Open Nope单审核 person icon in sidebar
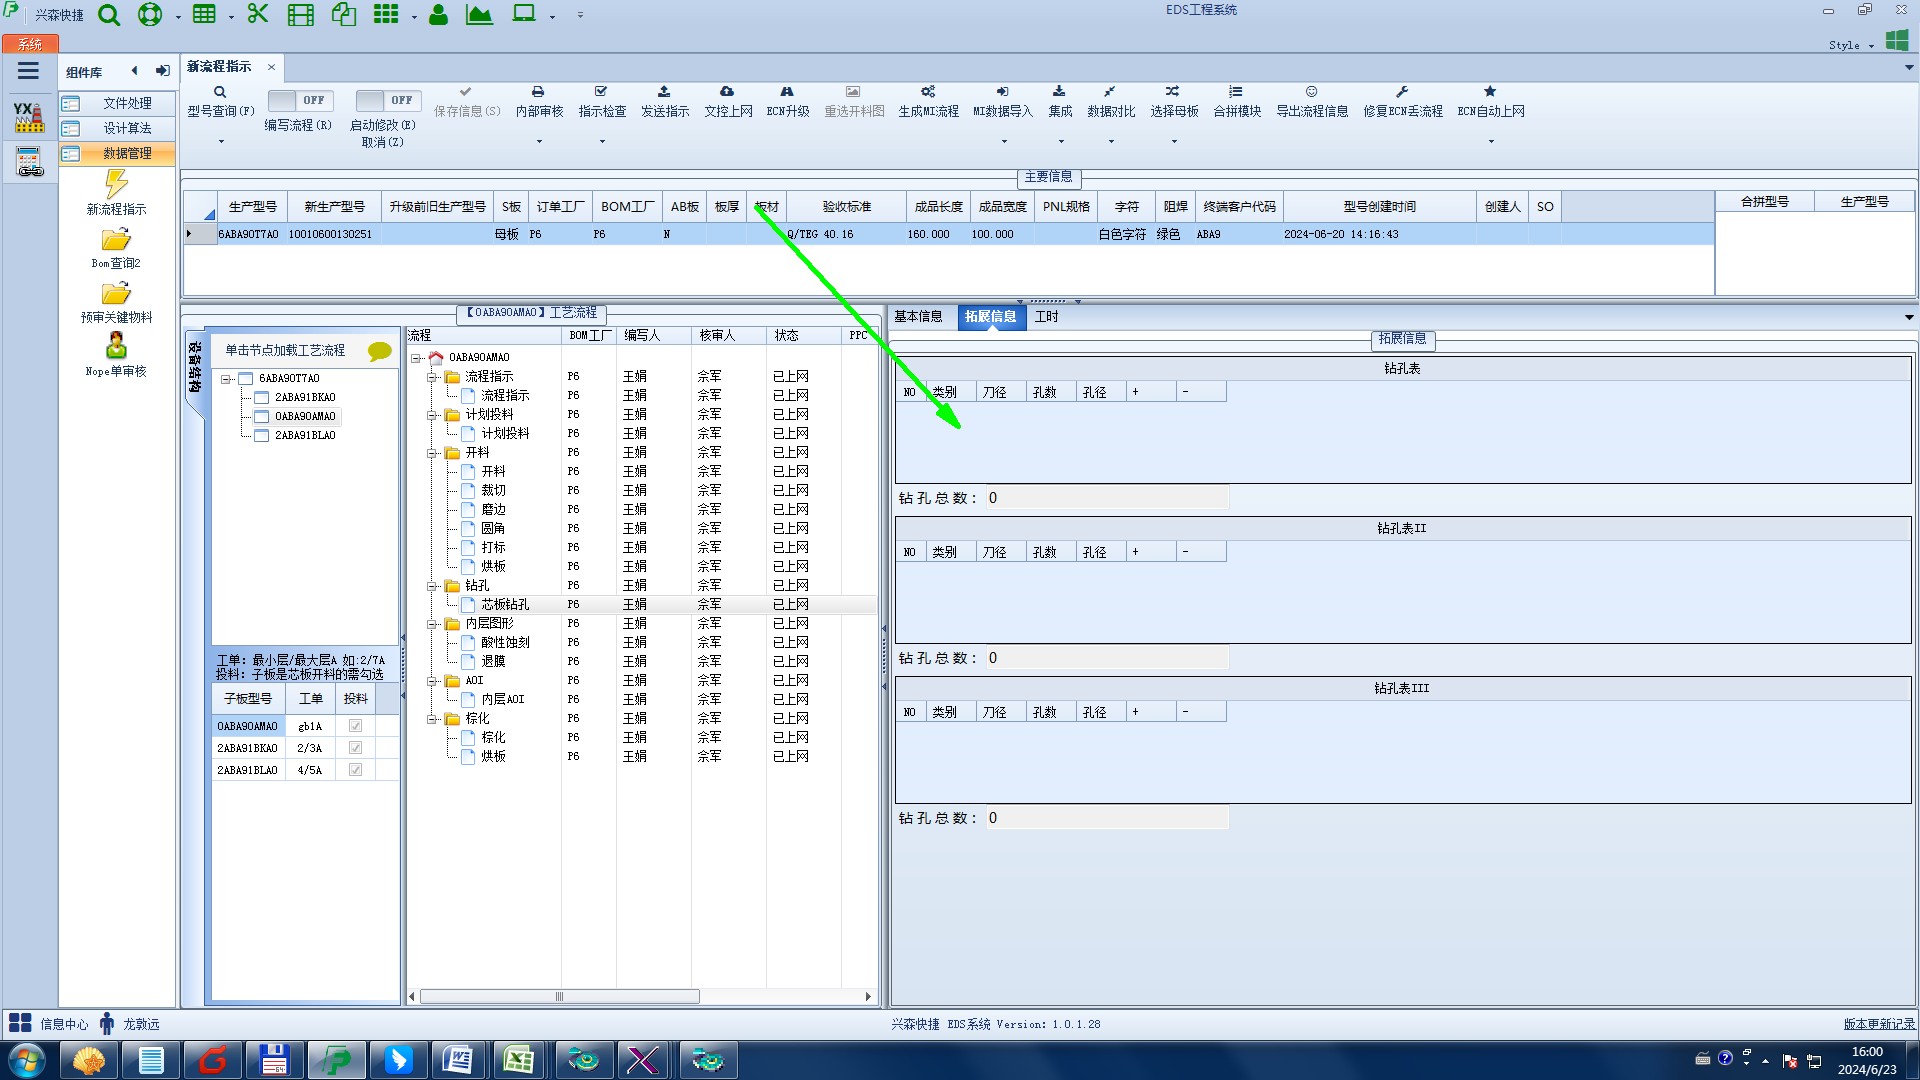The height and width of the screenshot is (1080, 1920). click(x=116, y=355)
